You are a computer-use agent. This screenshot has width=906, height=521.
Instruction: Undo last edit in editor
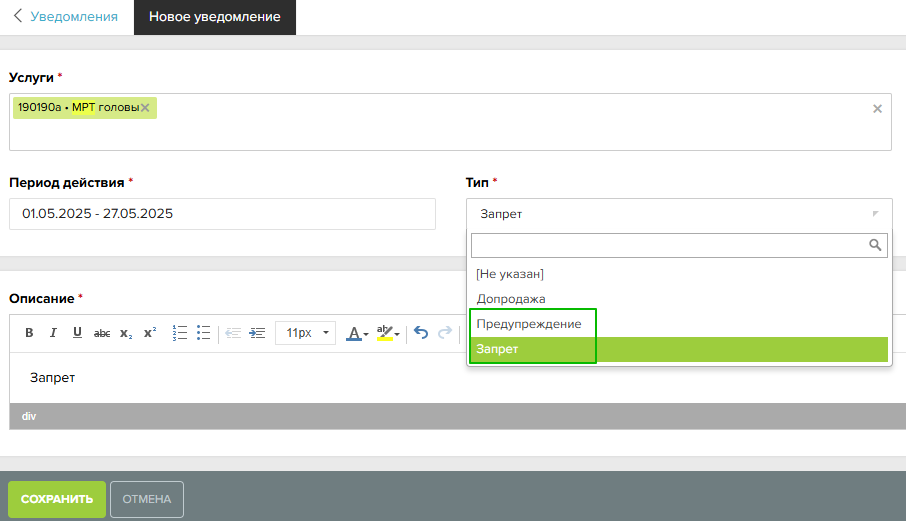click(421, 333)
